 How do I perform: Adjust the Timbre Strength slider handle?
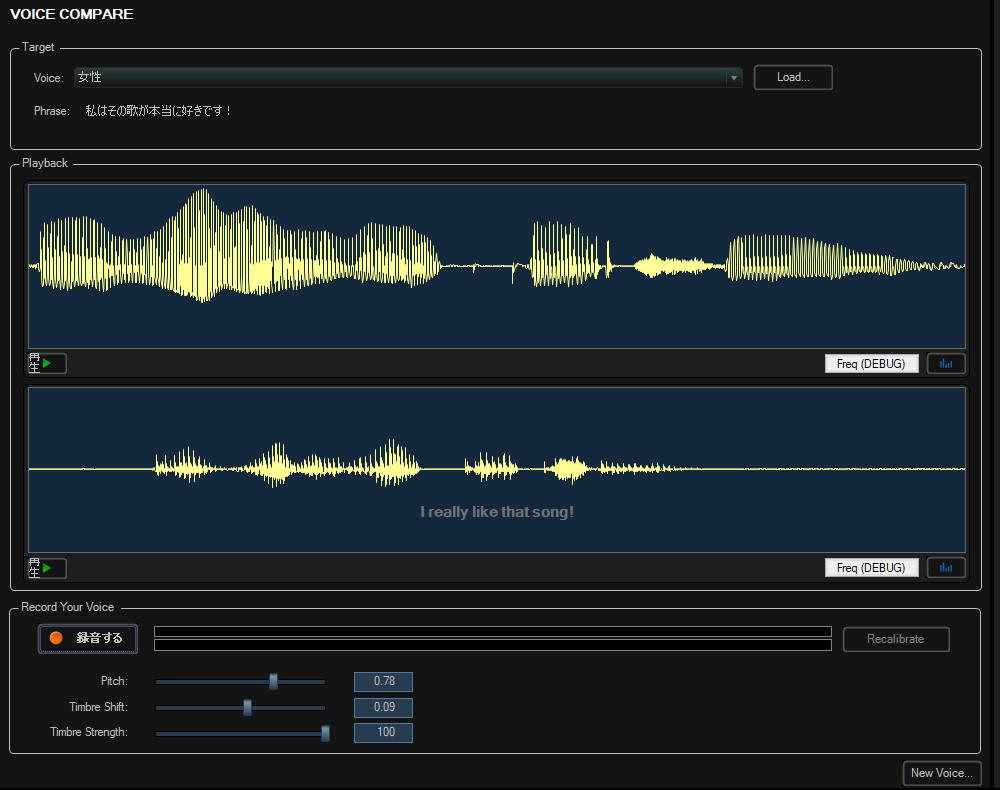[325, 733]
